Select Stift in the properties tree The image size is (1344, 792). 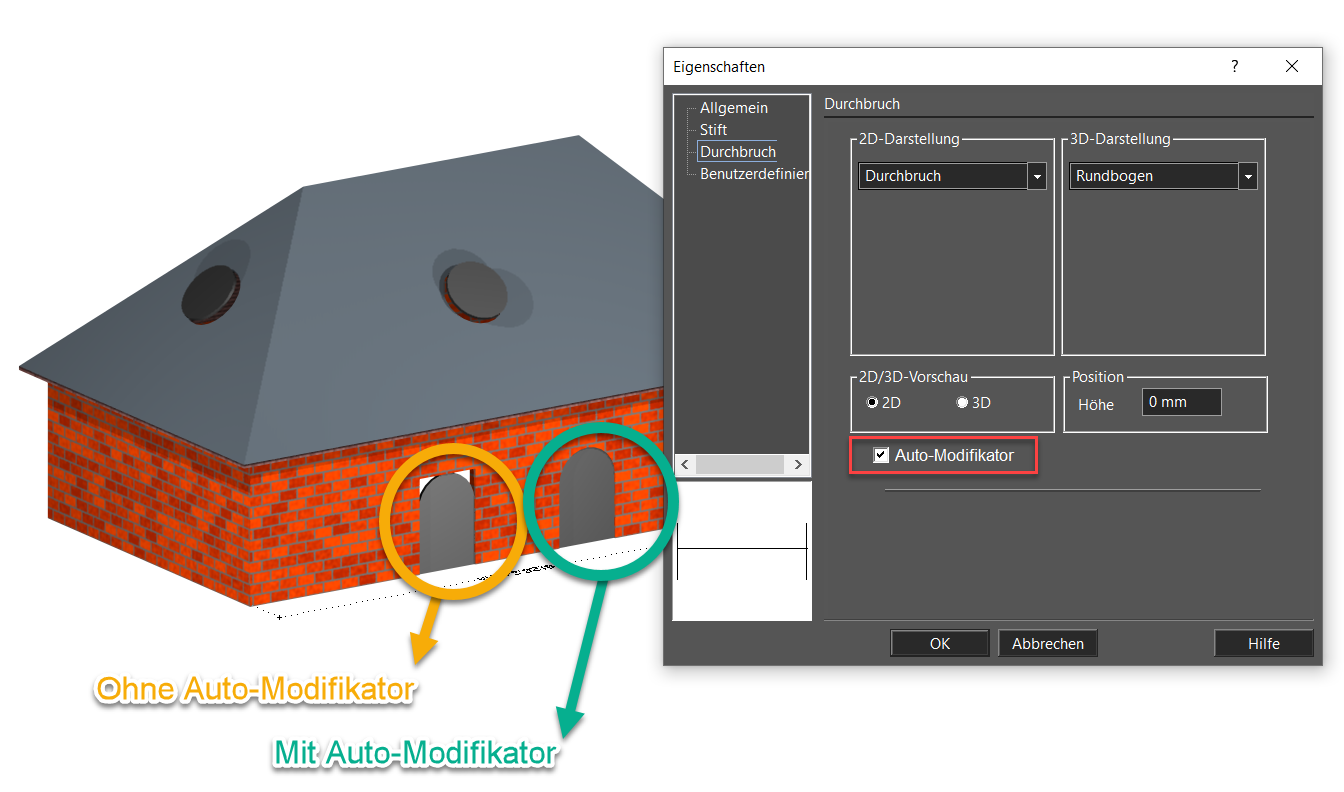pyautogui.click(x=713, y=130)
